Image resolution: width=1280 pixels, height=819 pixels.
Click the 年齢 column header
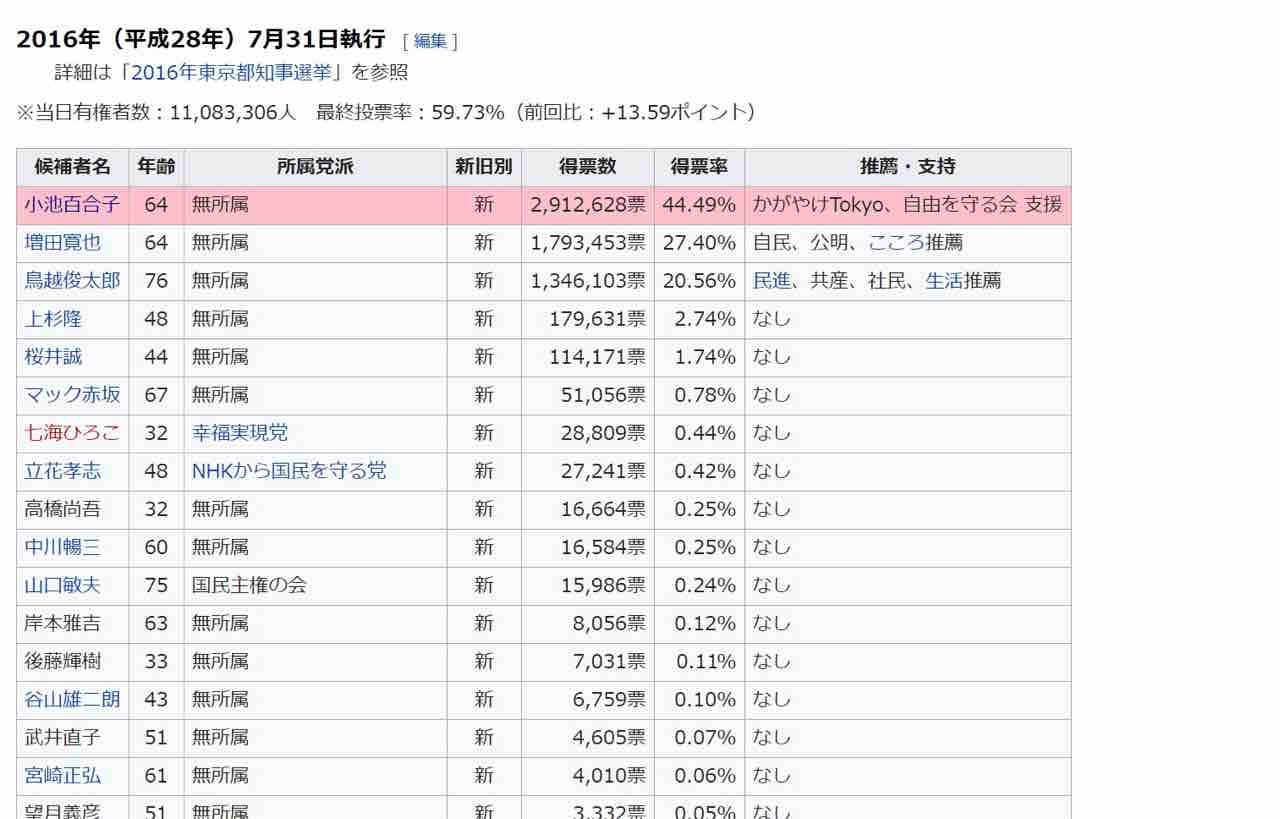156,167
